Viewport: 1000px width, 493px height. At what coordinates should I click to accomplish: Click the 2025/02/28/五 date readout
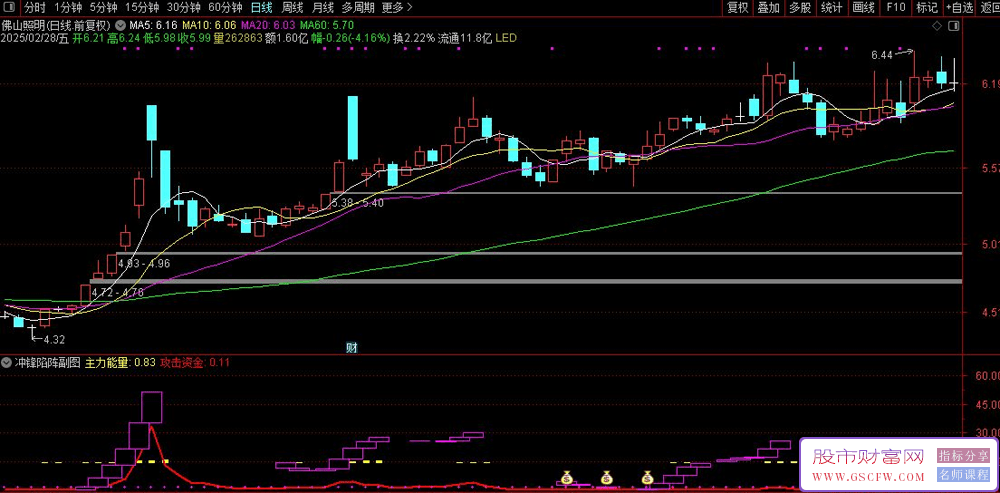point(34,38)
